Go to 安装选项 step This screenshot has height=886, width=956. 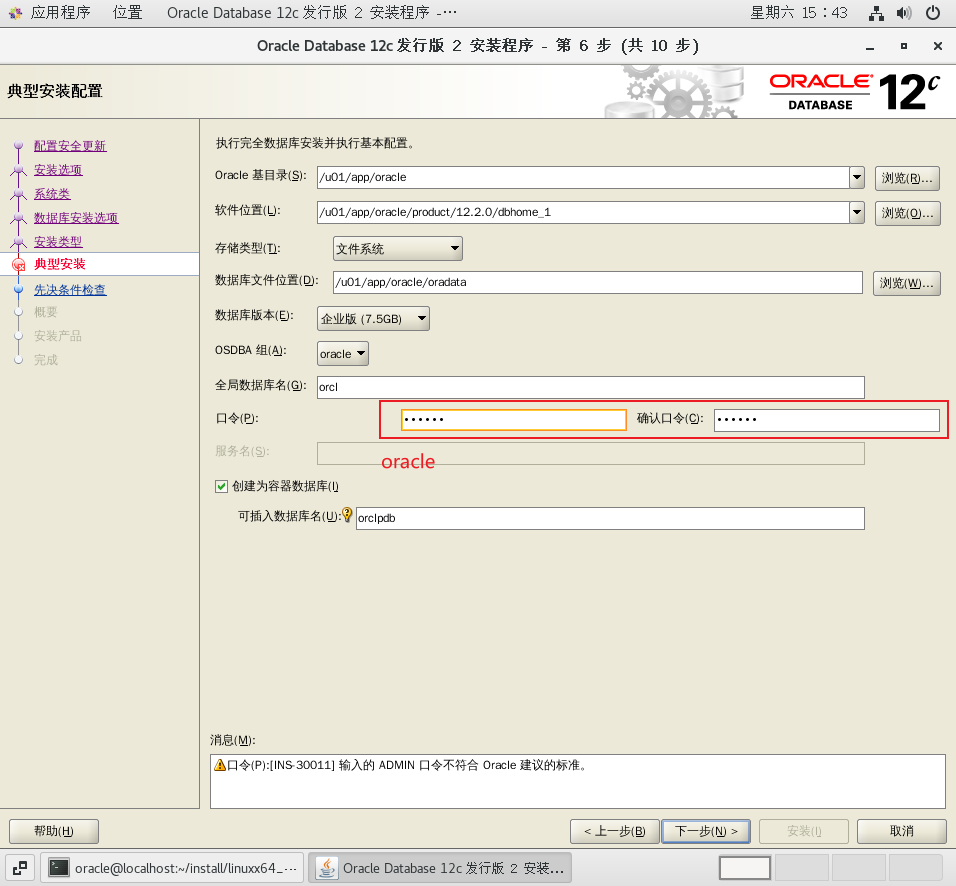[x=58, y=170]
